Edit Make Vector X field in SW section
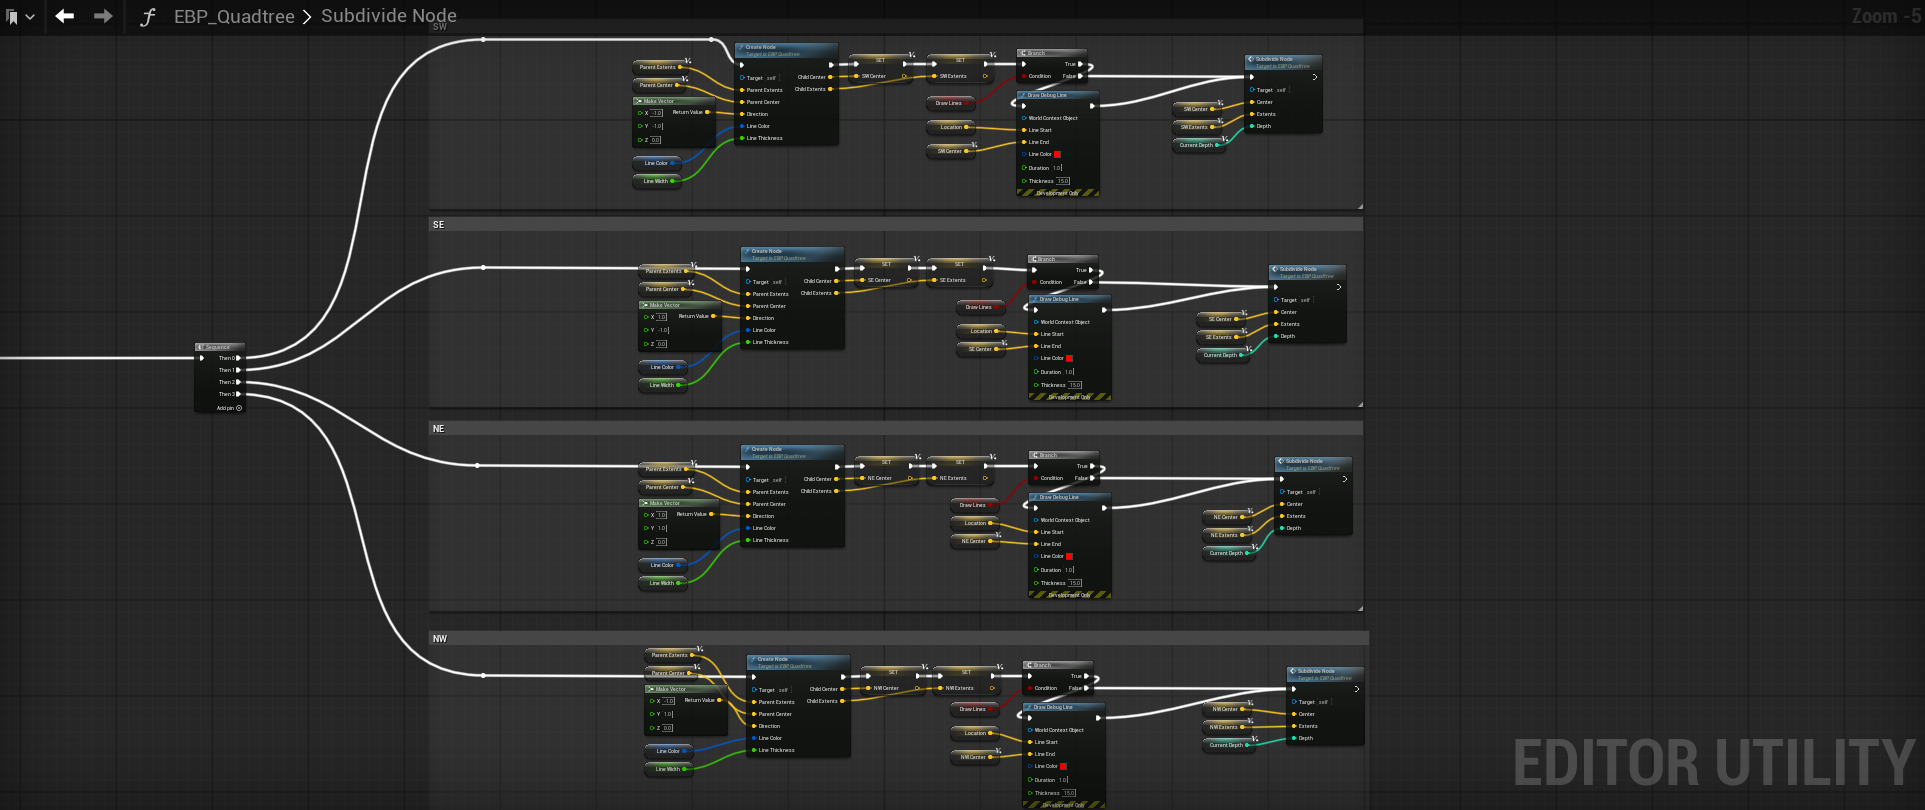This screenshot has width=1925, height=810. pos(657,113)
